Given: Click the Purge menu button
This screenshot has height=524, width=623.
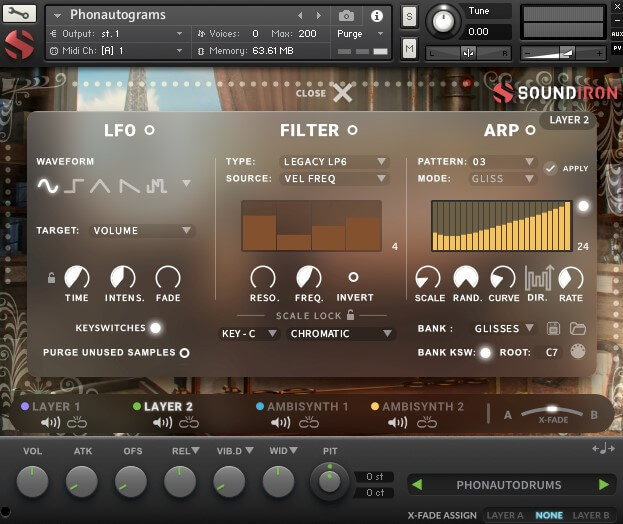Looking at the screenshot, I should point(360,34).
